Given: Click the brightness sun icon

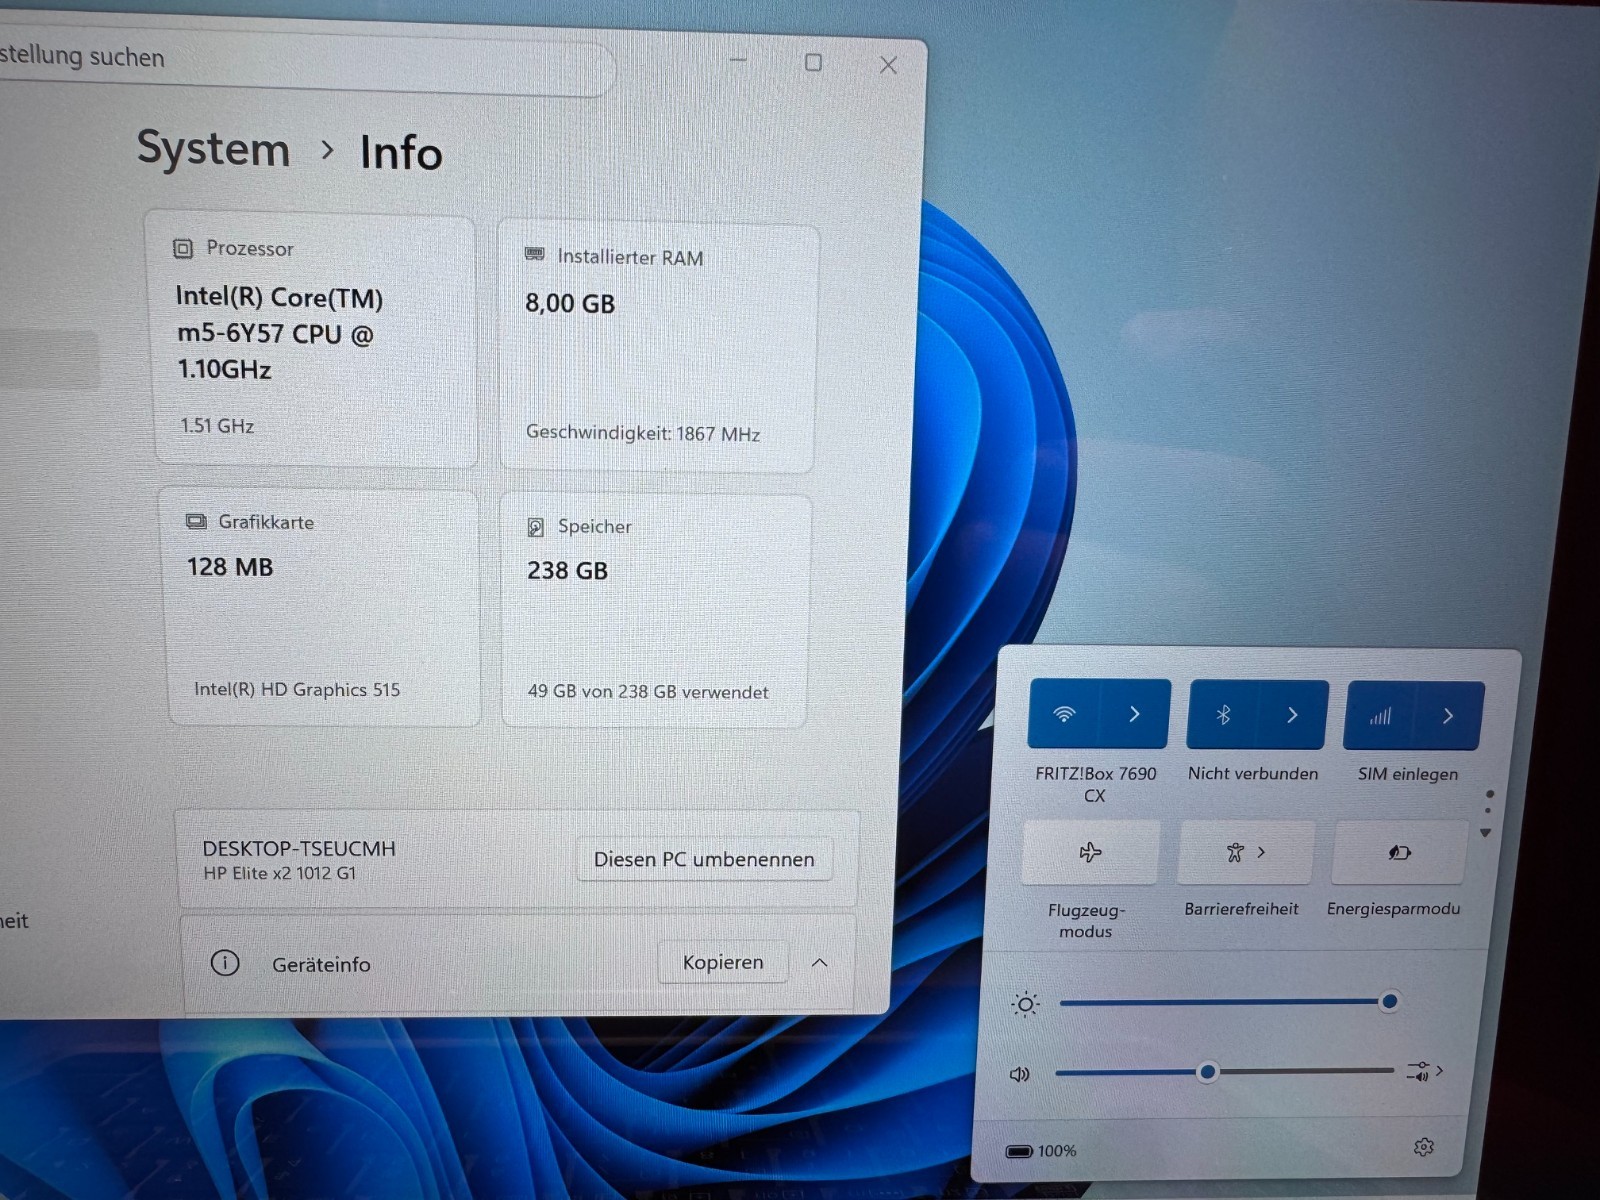Looking at the screenshot, I should (x=1025, y=1004).
